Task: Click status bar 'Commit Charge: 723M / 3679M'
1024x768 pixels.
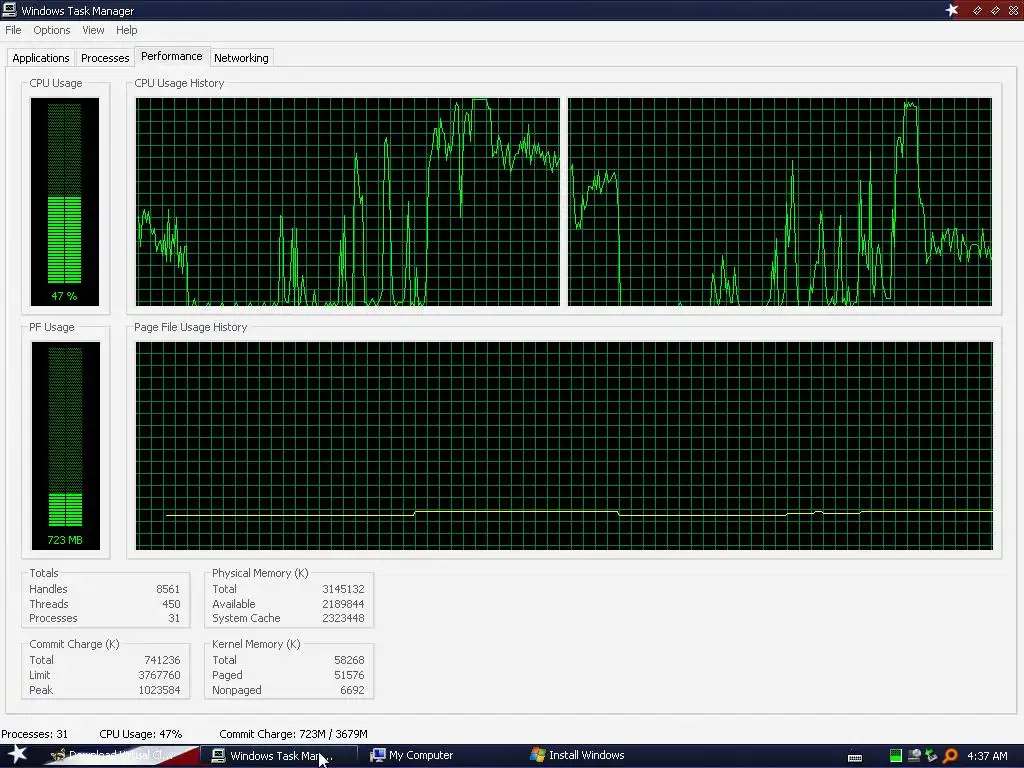Action: tap(293, 734)
